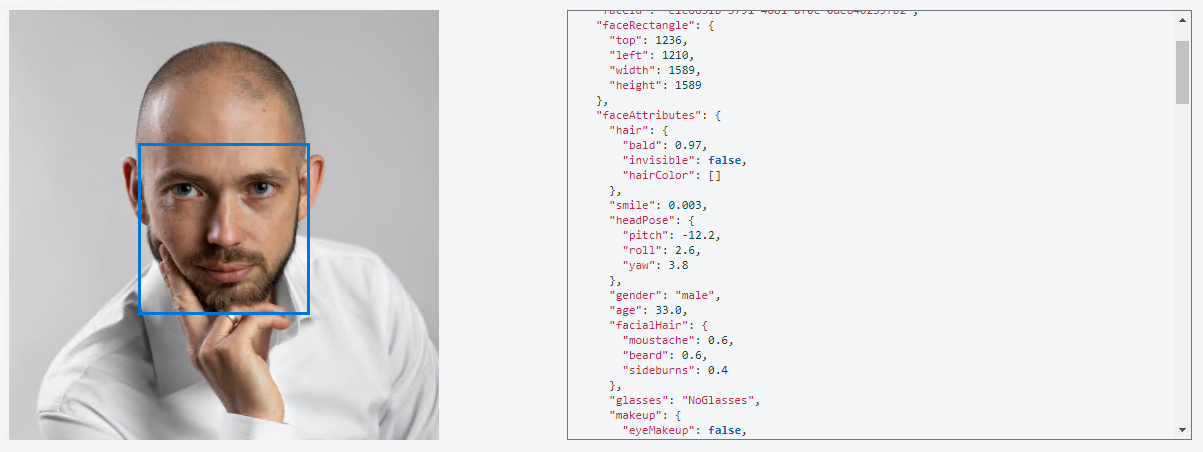Screen dimensions: 1203x452
Task: Click the "age": 33.0 line
Action: tap(641, 310)
